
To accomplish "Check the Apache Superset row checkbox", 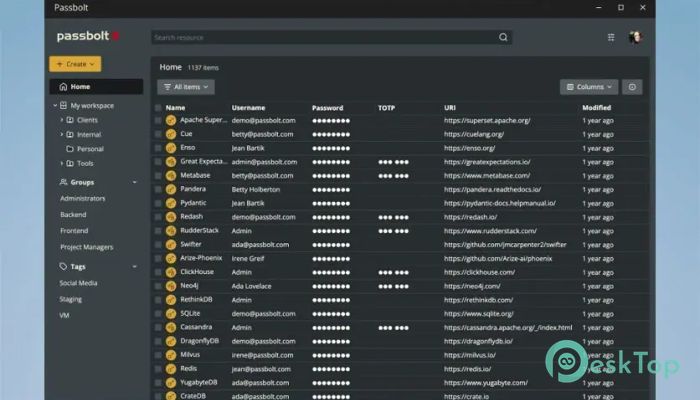I will pos(158,121).
